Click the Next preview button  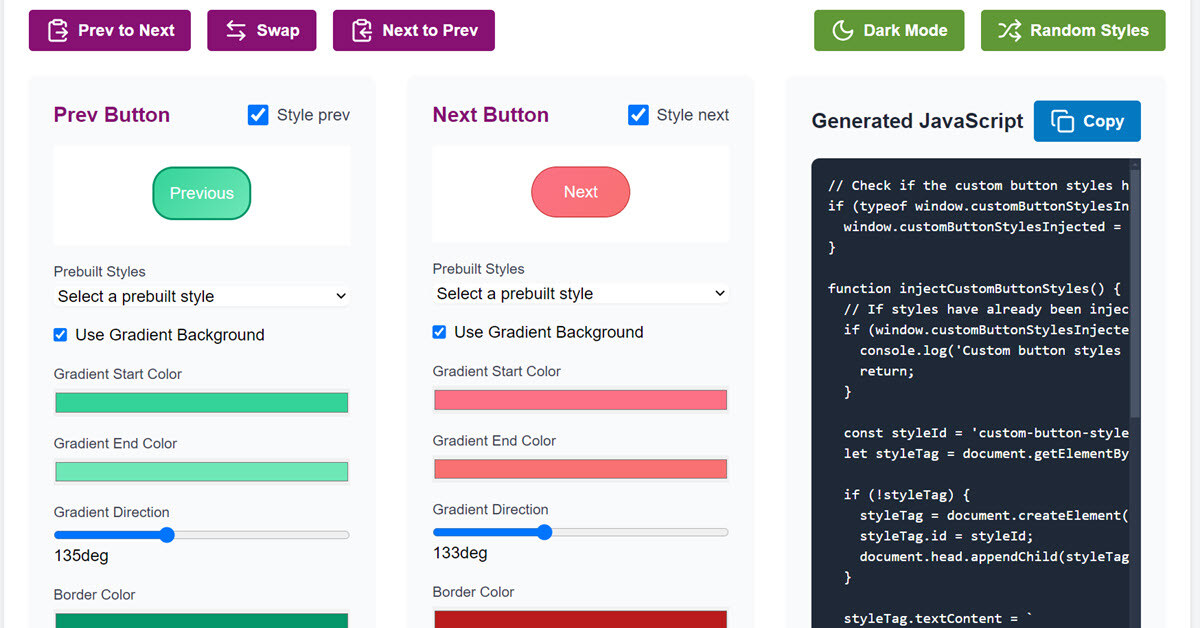(x=580, y=191)
